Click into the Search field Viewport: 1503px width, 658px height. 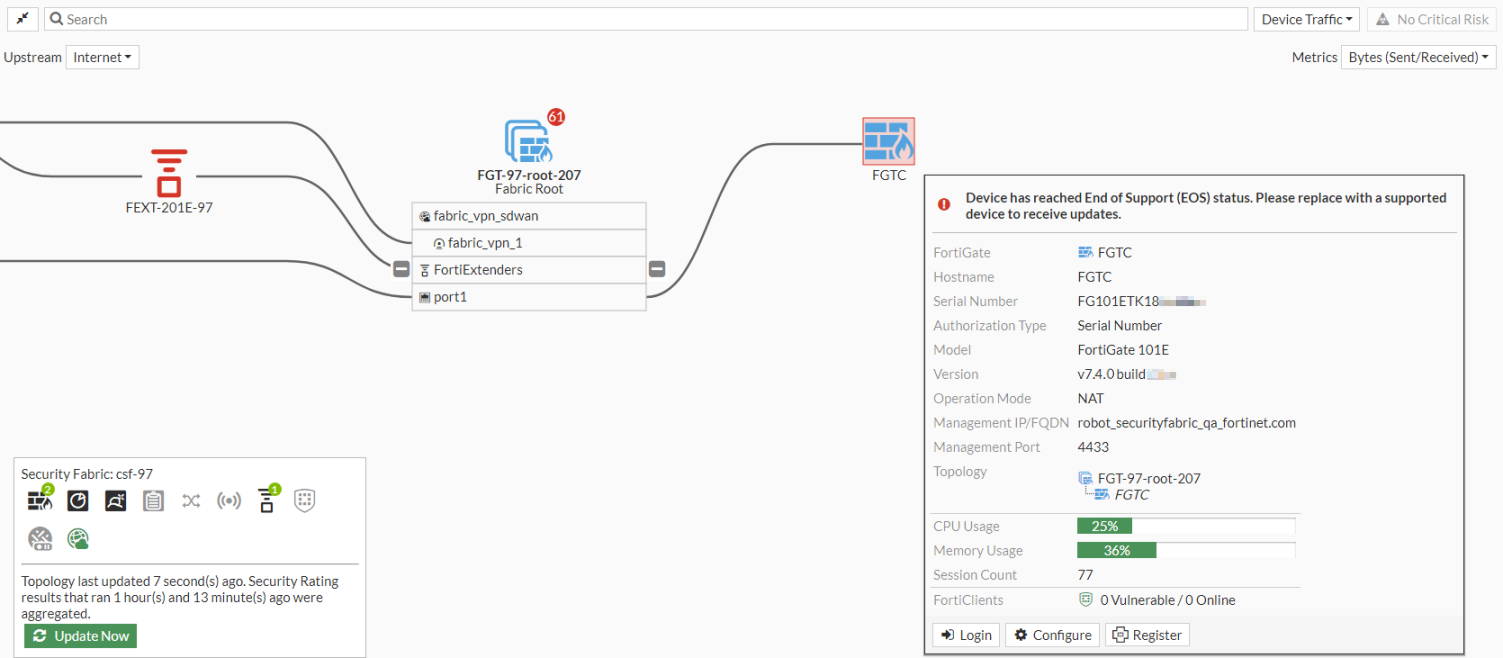point(646,19)
